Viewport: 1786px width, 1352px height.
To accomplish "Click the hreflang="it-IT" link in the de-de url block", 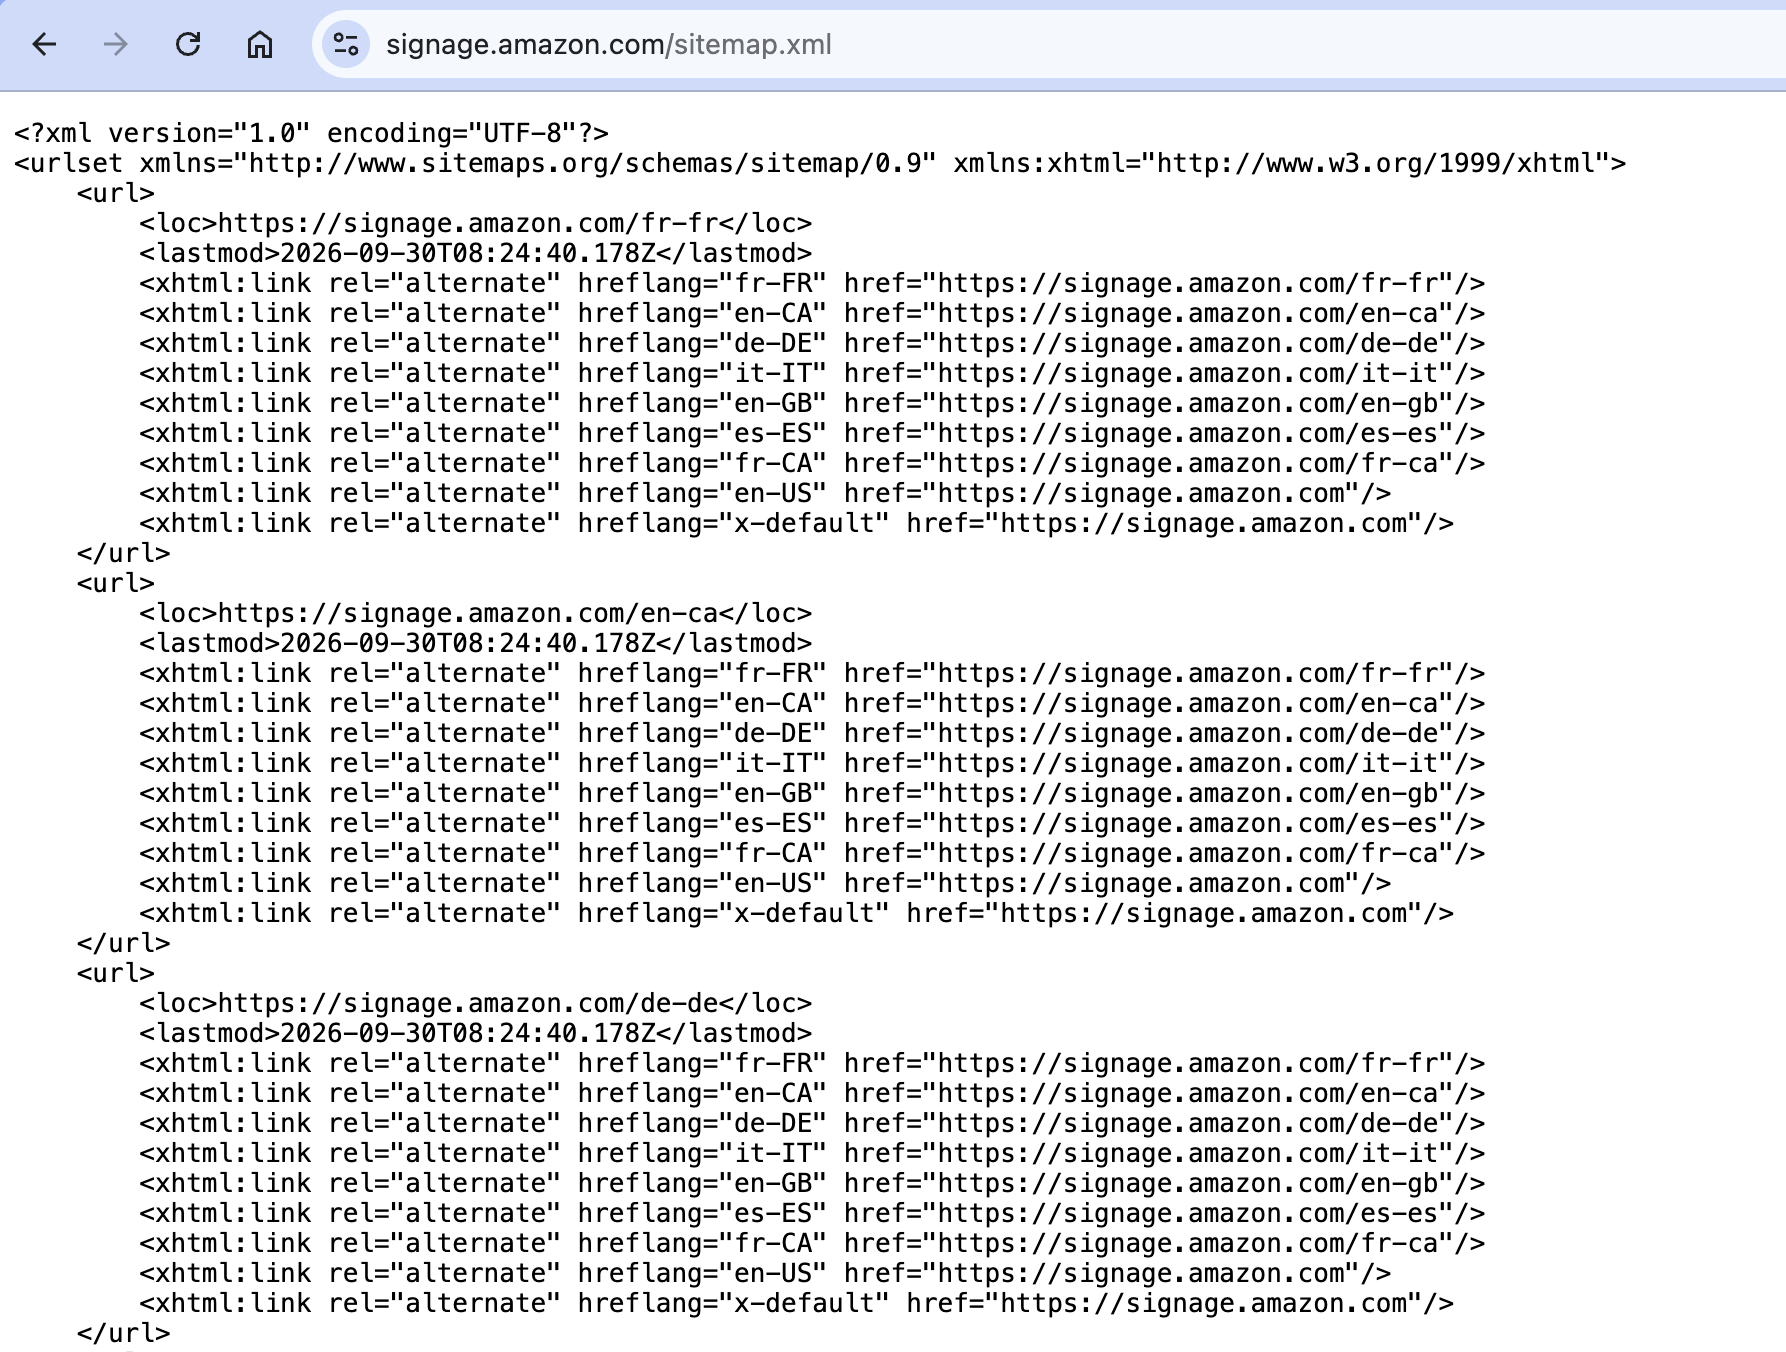I will pos(812,1153).
